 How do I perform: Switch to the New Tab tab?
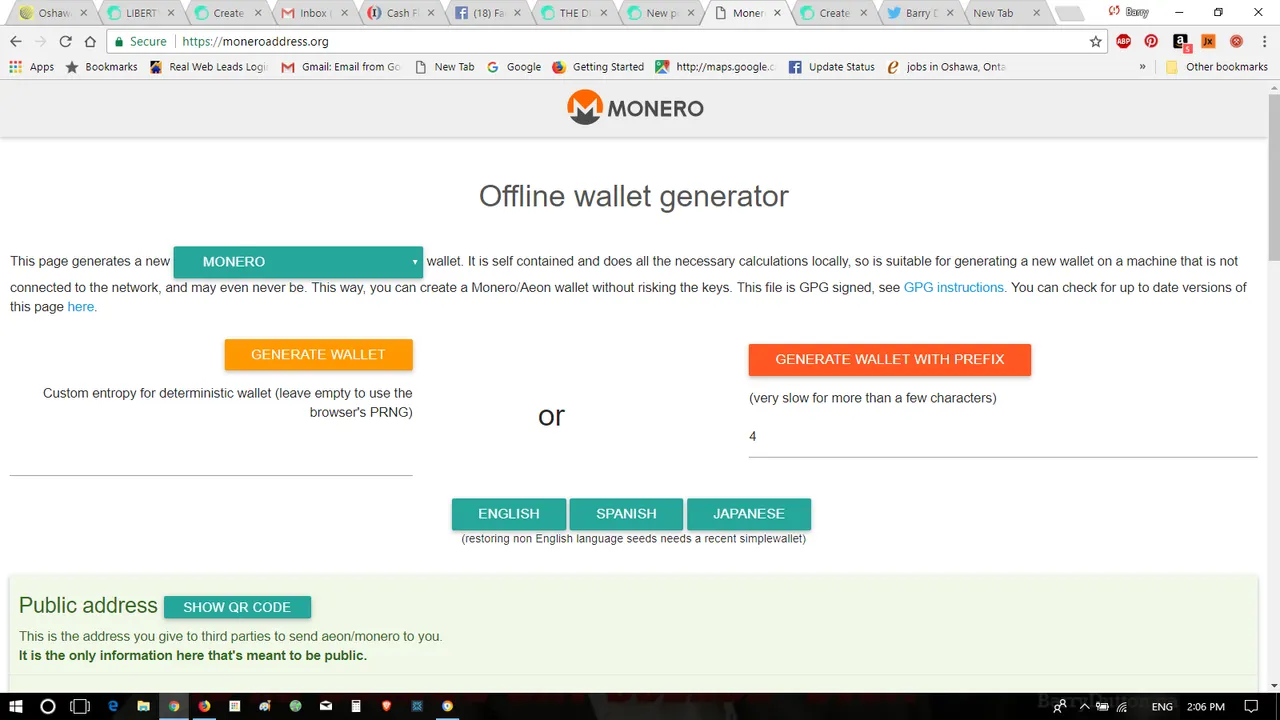(x=1005, y=13)
